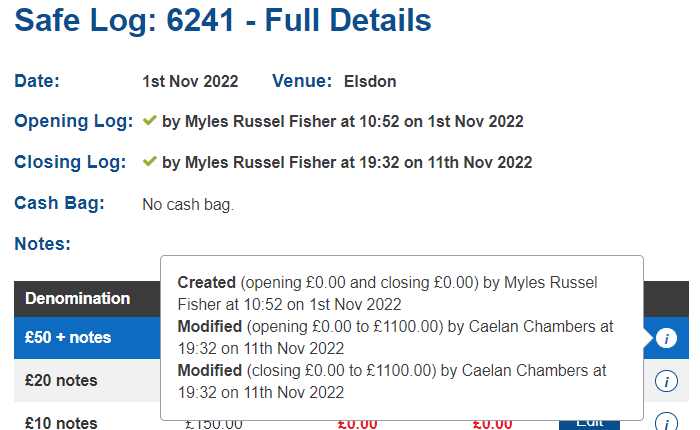Click the green Opening Log checkmark
The image size is (700, 430).
point(150,121)
